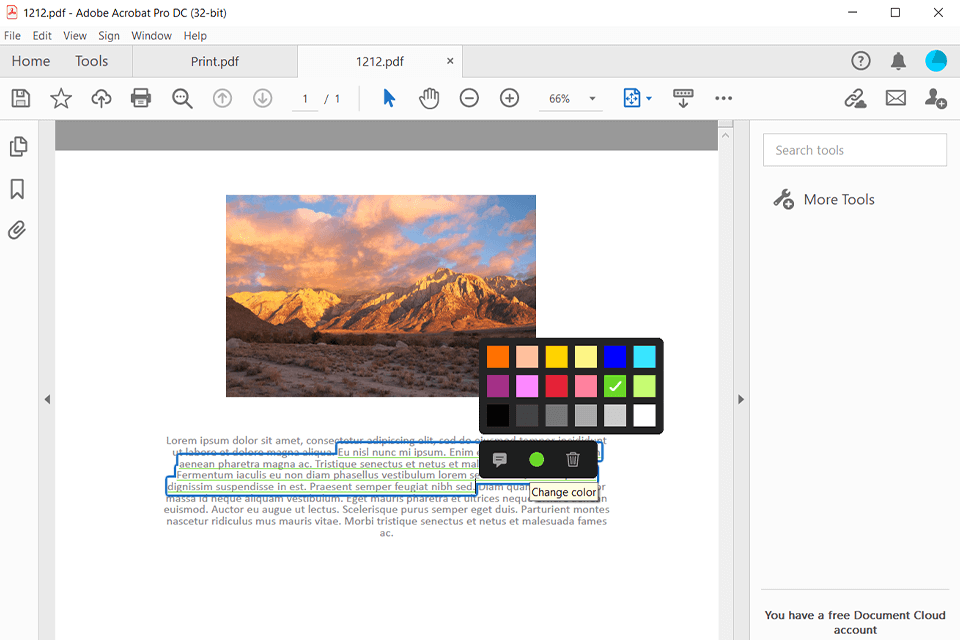Pick the black color swatch

(498, 415)
